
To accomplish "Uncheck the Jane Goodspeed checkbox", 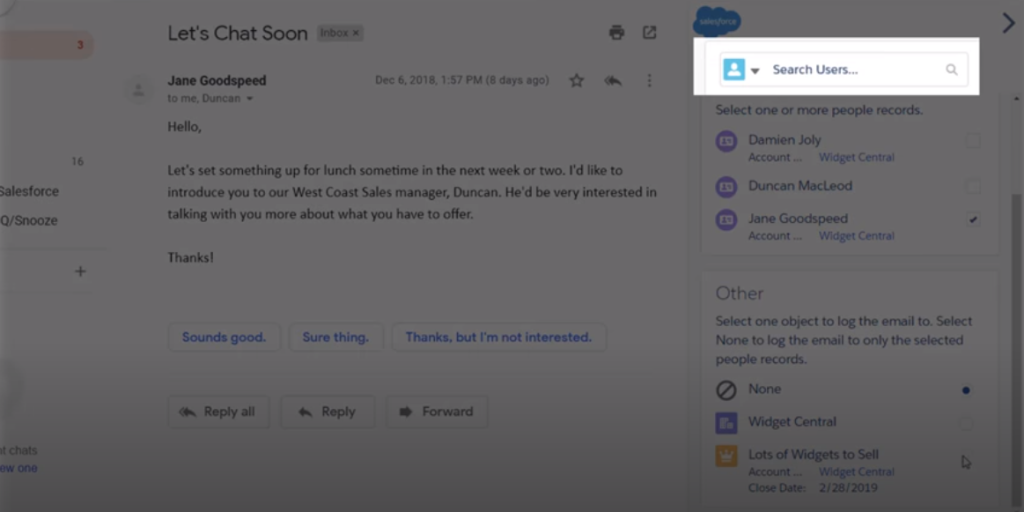I will point(972,220).
